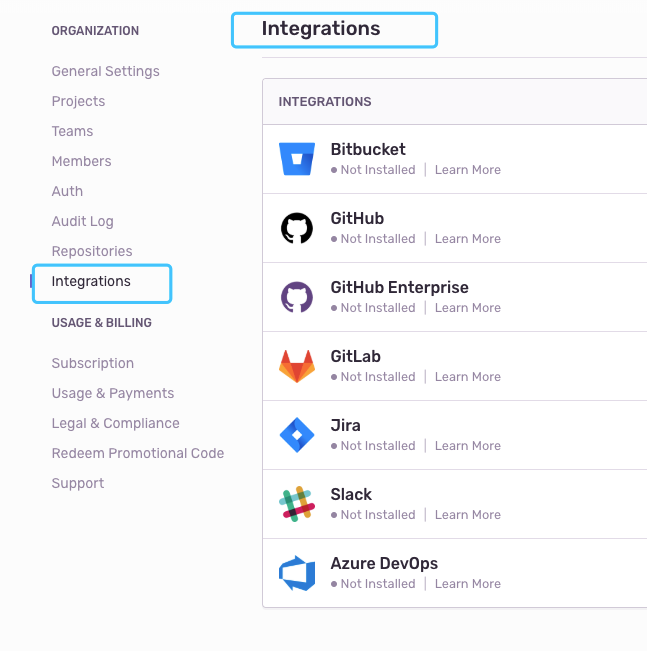Click the purple GitHub Enterprise icon
647x651 pixels.
297,297
